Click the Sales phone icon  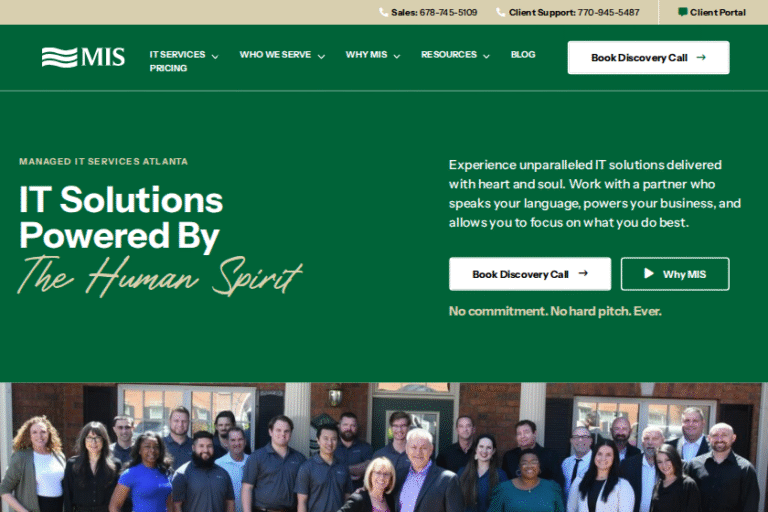click(x=384, y=12)
